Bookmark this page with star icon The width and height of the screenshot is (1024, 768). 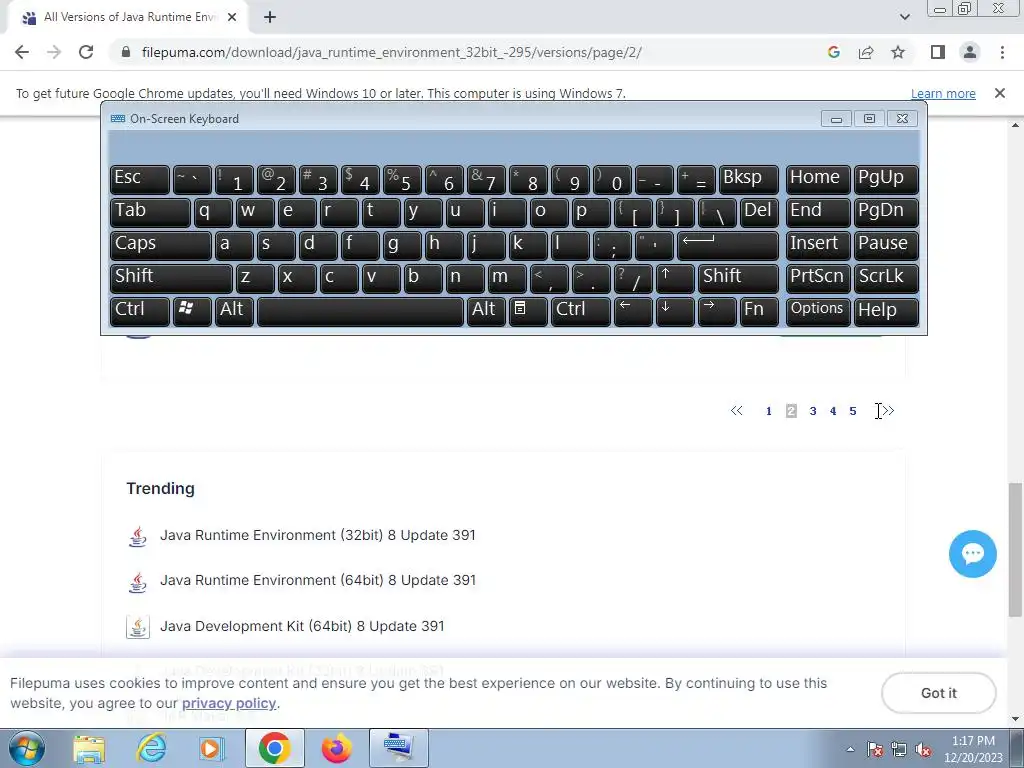coord(898,52)
